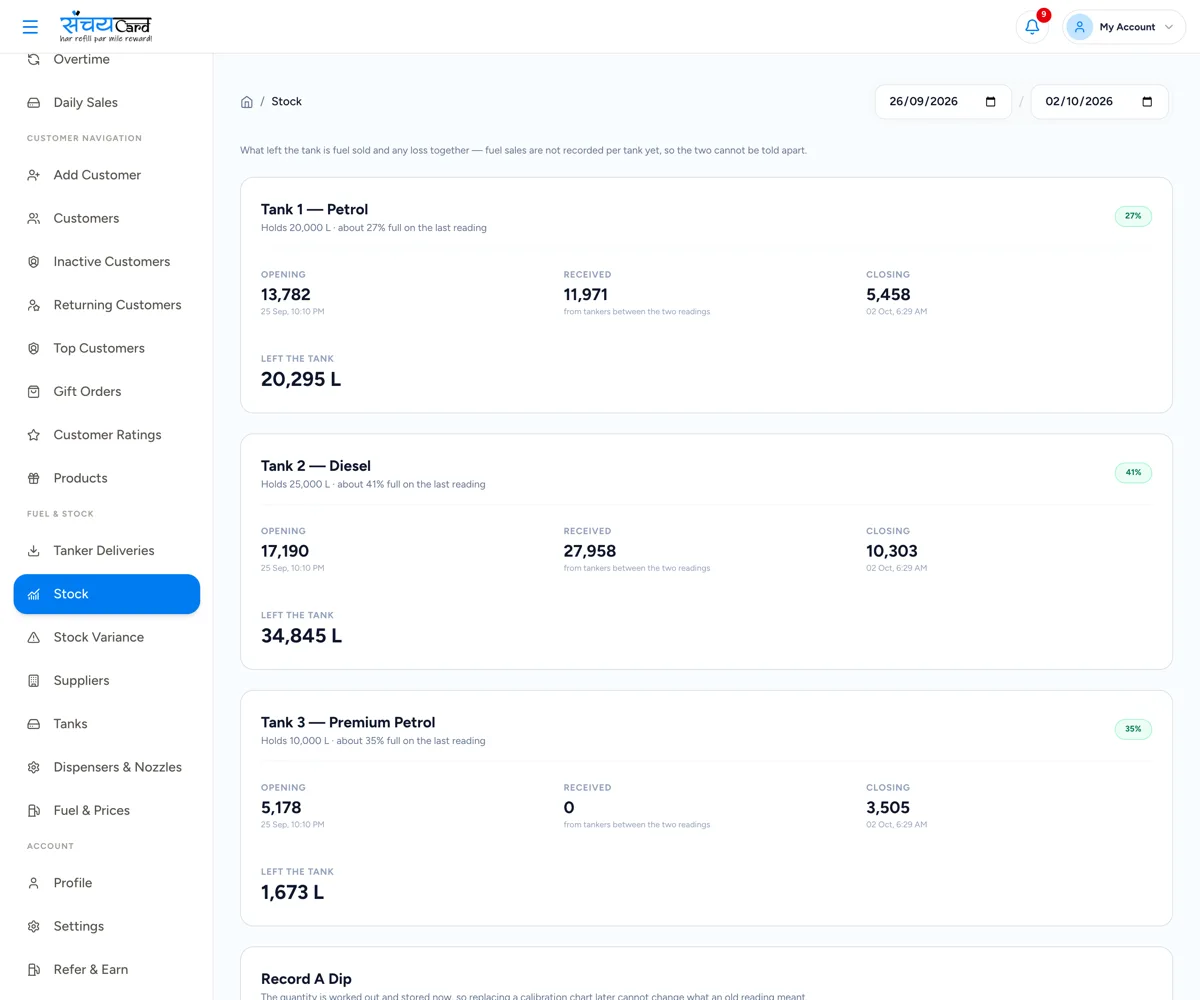The image size is (1200, 1000).
Task: Click the Stock Variance warning icon
Action: [x=33, y=637]
